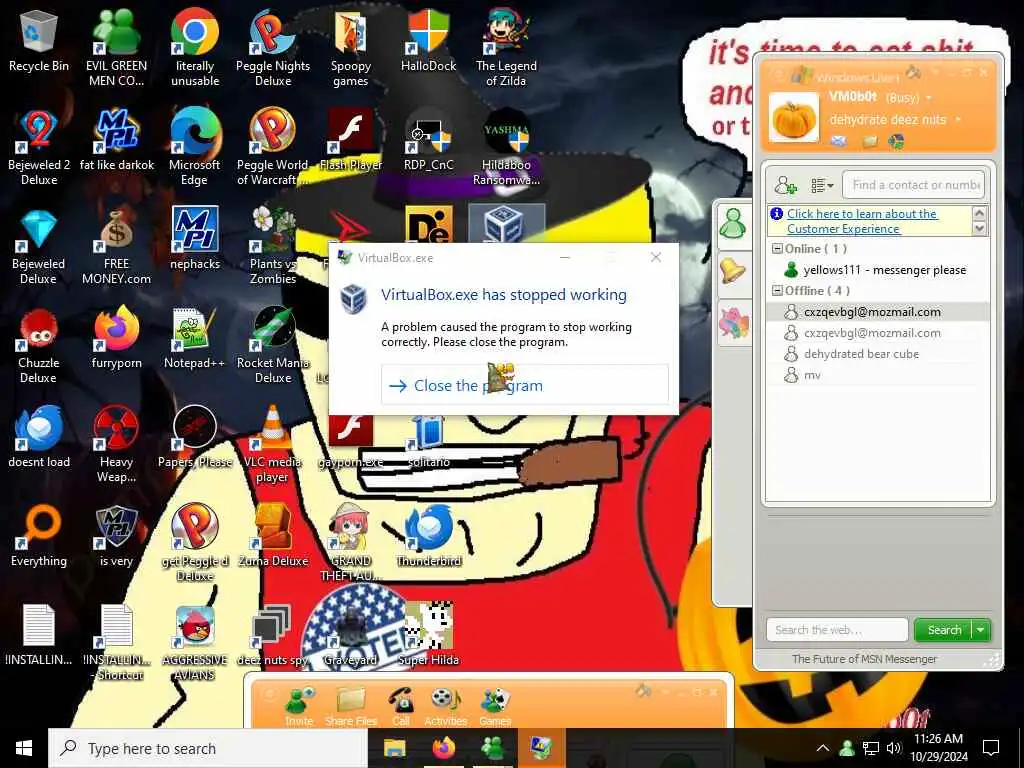Click the HalloDock desktop icon
Image resolution: width=1024 pixels, height=768 pixels.
pyautogui.click(x=428, y=40)
